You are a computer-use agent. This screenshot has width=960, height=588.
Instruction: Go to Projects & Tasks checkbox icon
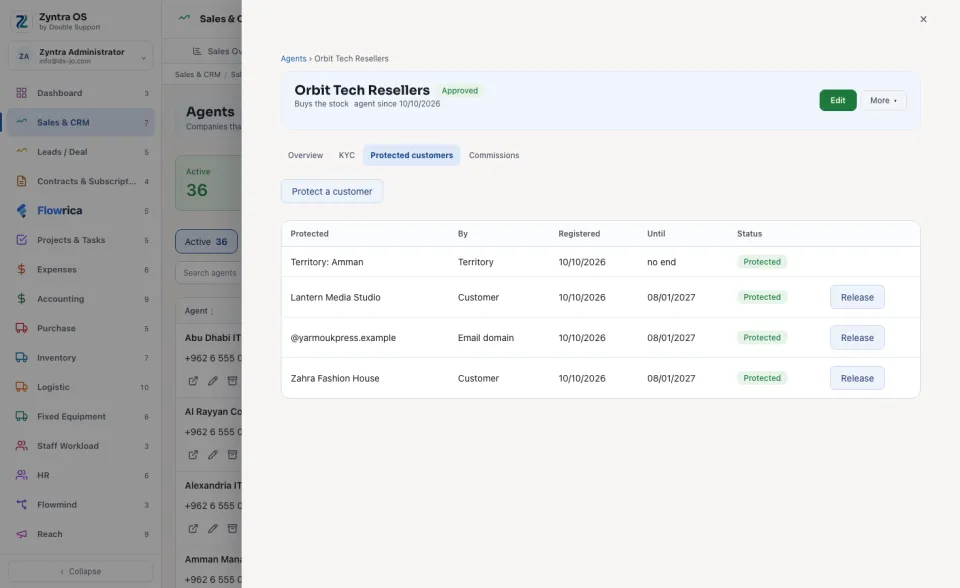tap(21, 240)
